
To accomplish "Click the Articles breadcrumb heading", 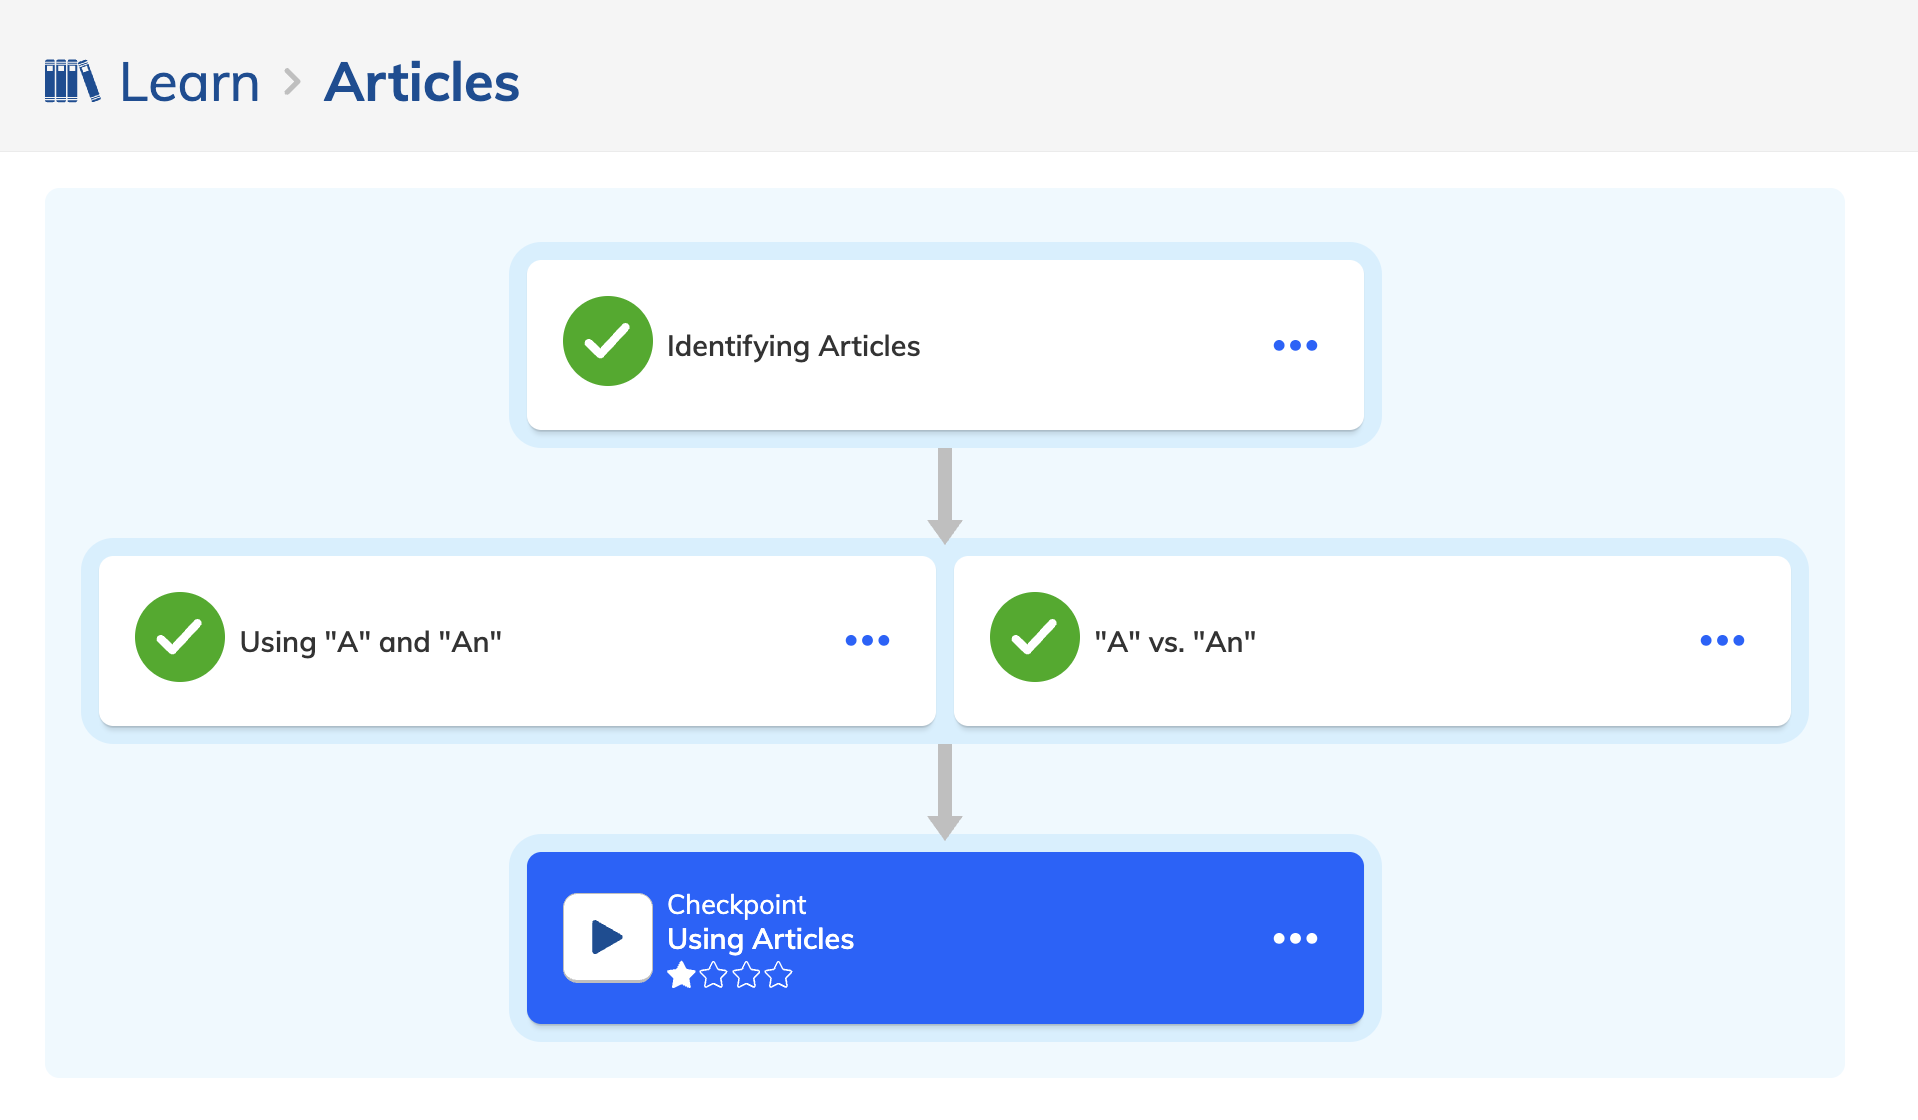I will click(422, 82).
